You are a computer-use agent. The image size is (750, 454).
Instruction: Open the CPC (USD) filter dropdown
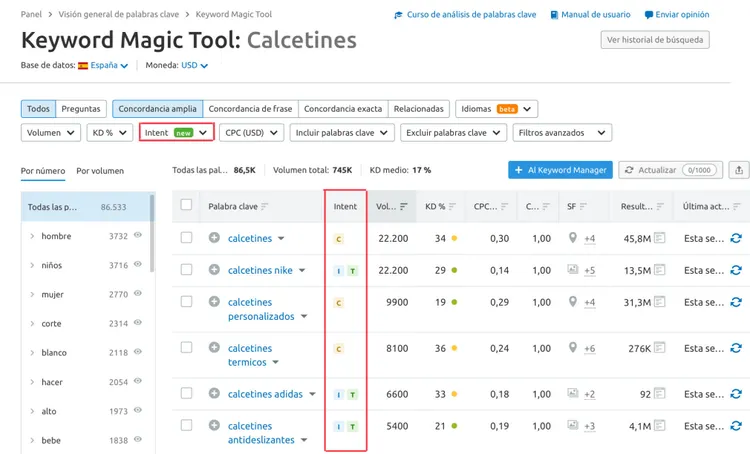click(x=252, y=133)
